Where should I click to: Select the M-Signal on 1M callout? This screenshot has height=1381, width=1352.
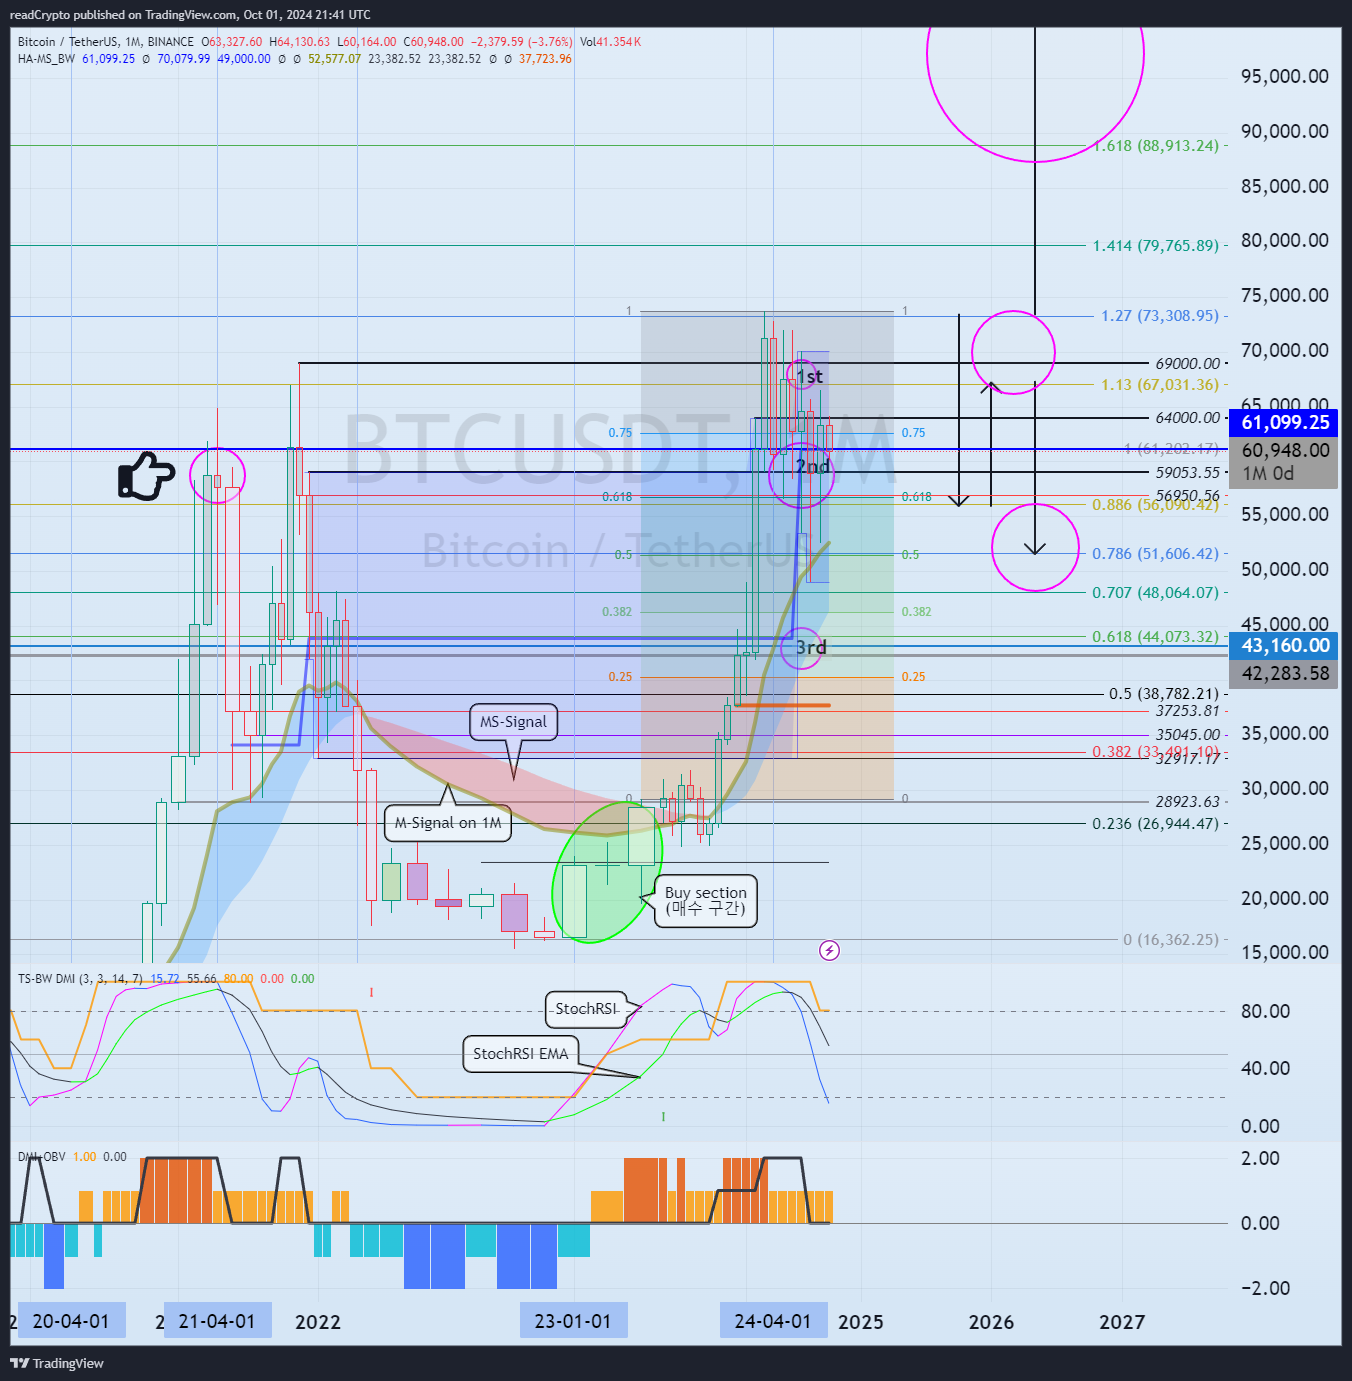point(448,823)
